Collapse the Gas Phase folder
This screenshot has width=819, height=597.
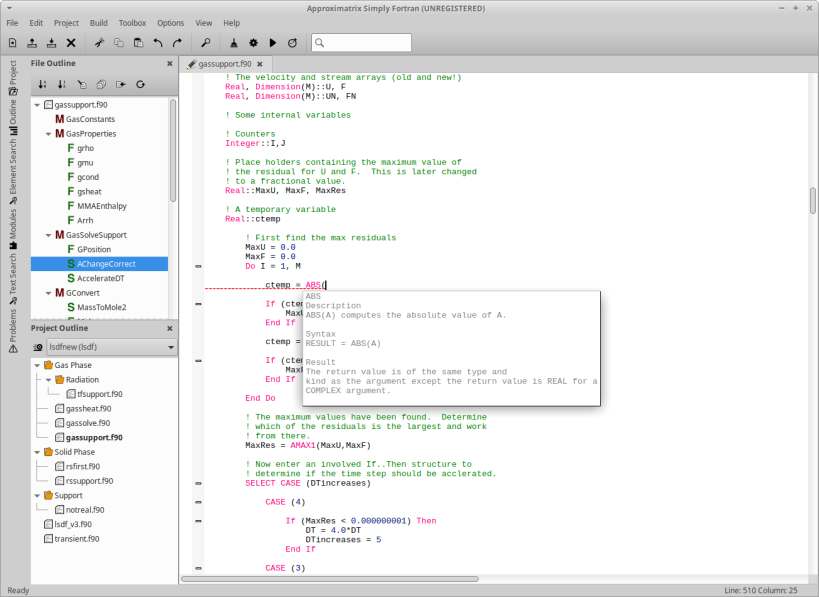click(37, 365)
